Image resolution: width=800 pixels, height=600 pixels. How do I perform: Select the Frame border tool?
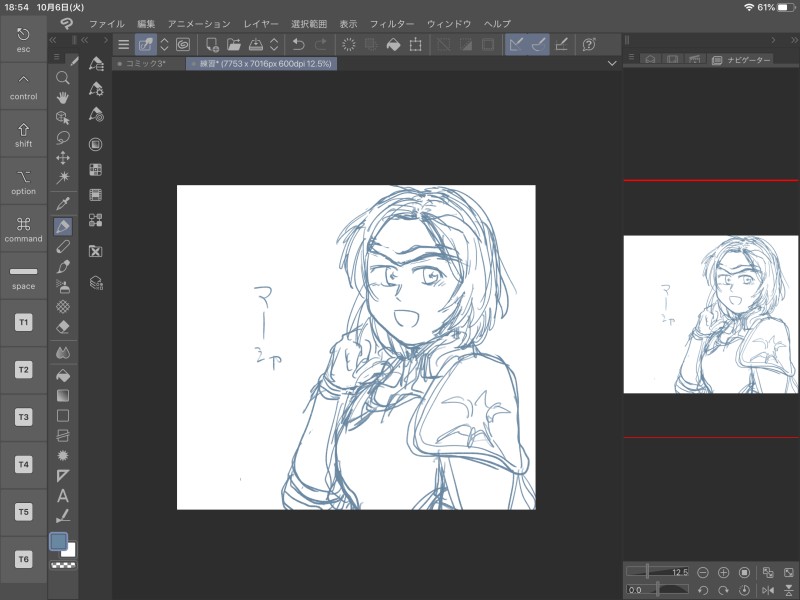(x=63, y=436)
